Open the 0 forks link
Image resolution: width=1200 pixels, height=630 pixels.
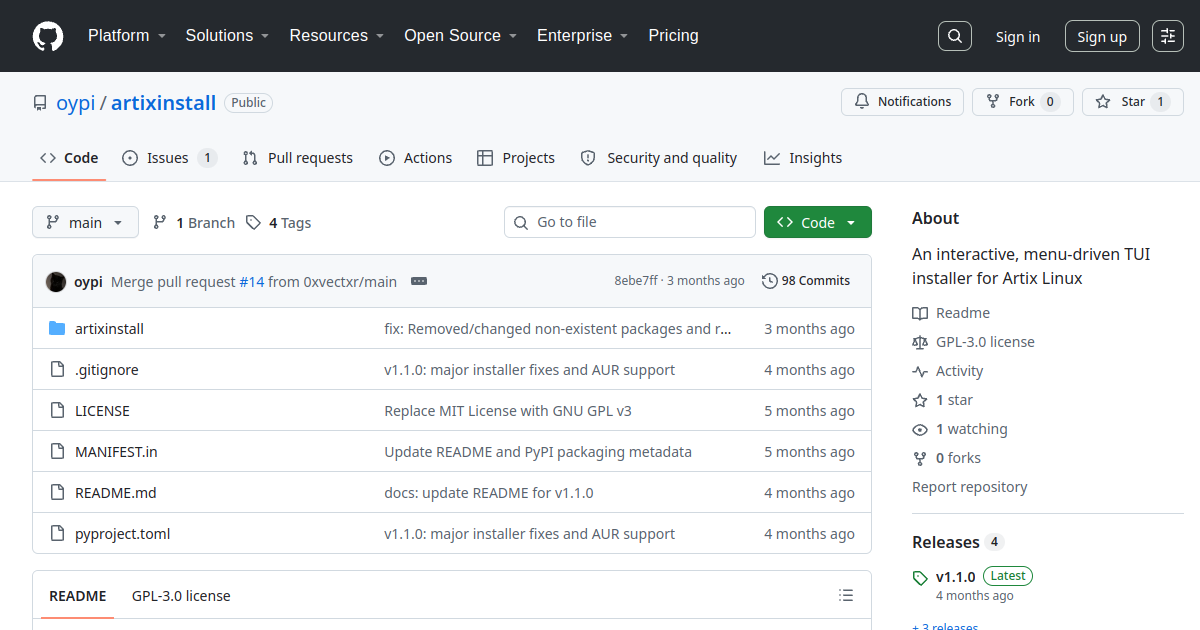946,458
